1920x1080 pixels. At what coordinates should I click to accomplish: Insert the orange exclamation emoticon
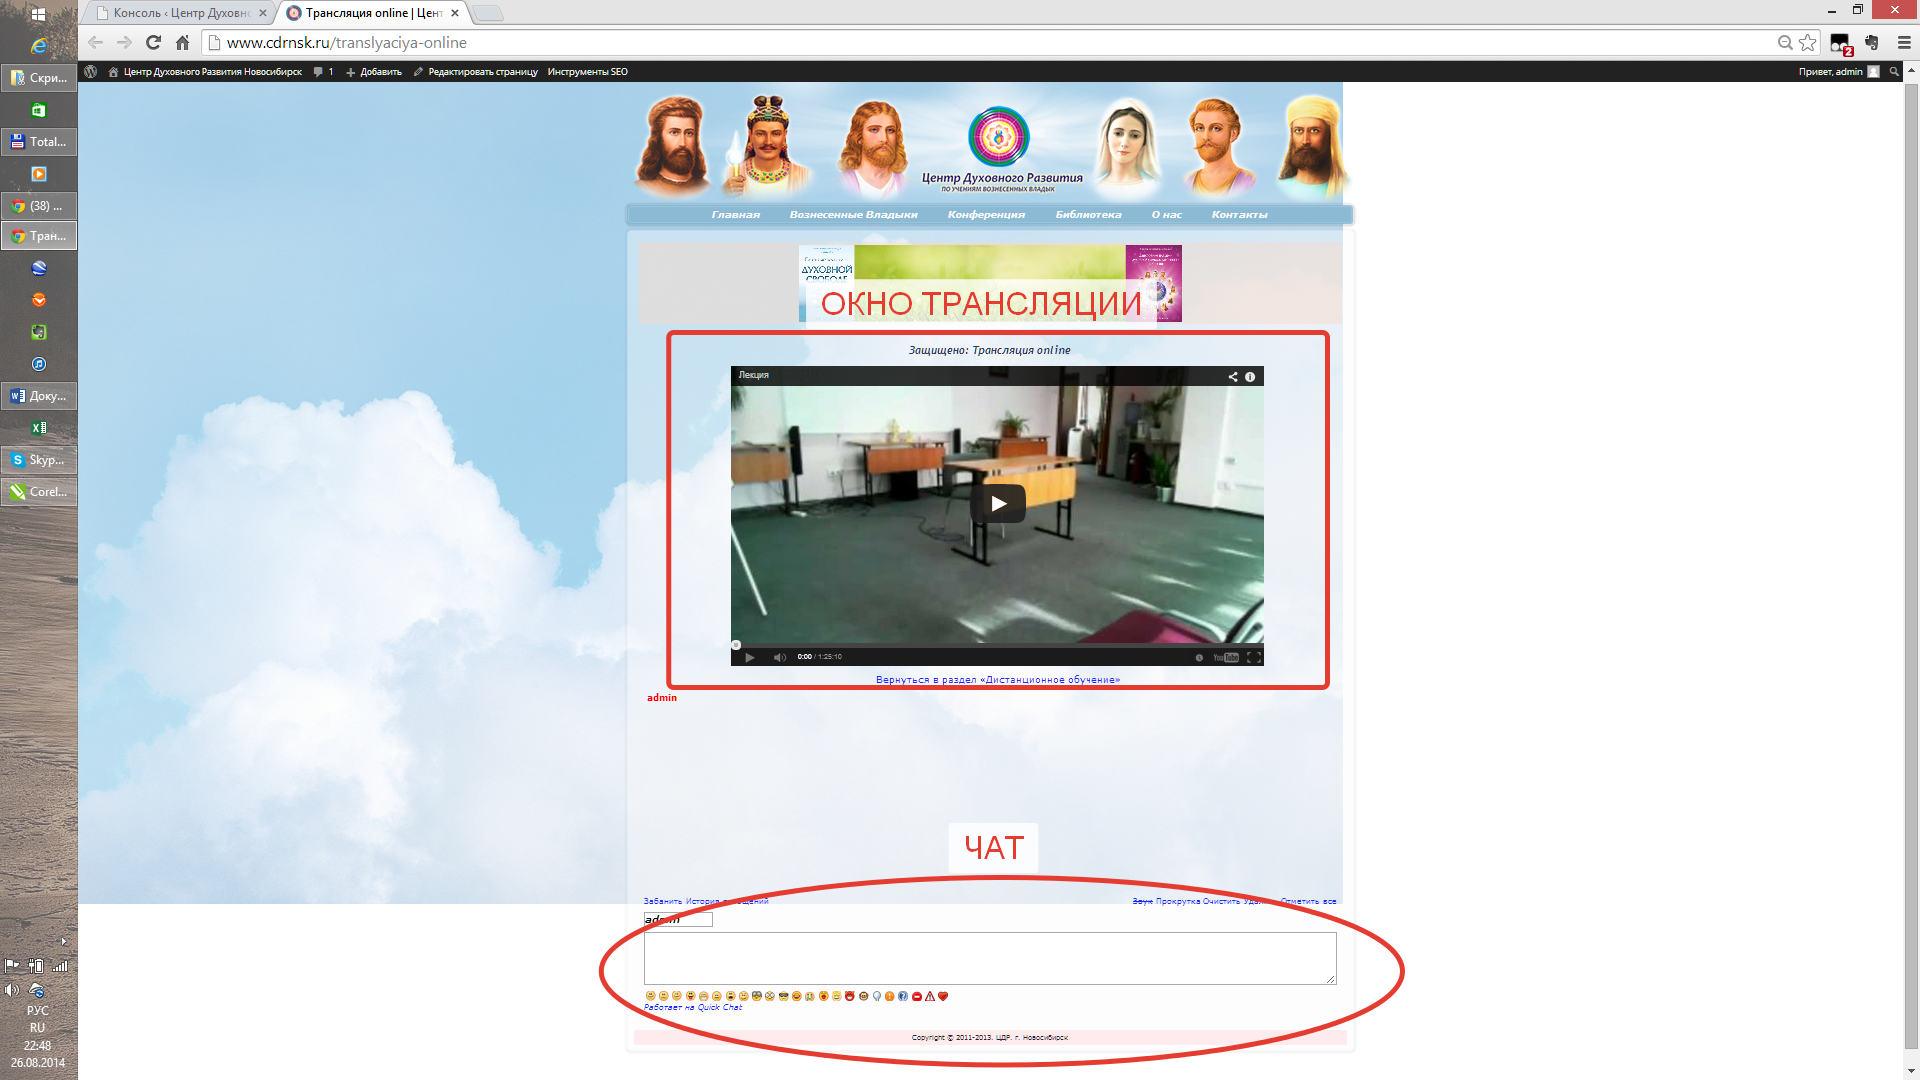pos(890,996)
